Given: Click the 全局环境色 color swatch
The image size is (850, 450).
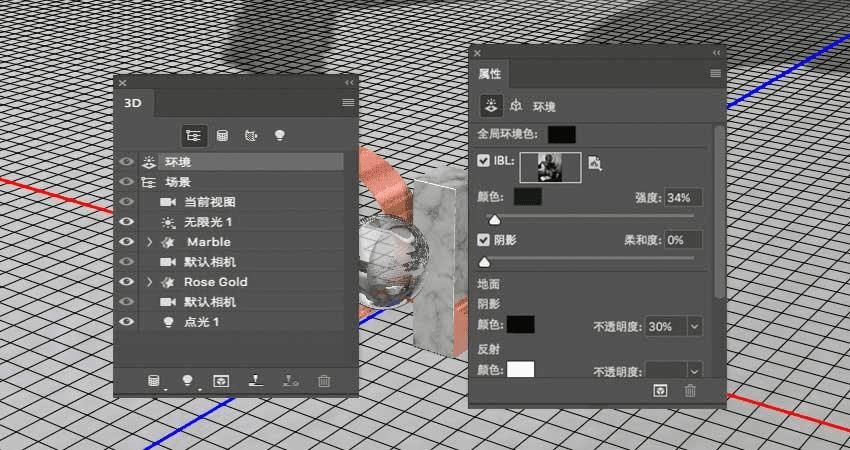Looking at the screenshot, I should [562, 134].
